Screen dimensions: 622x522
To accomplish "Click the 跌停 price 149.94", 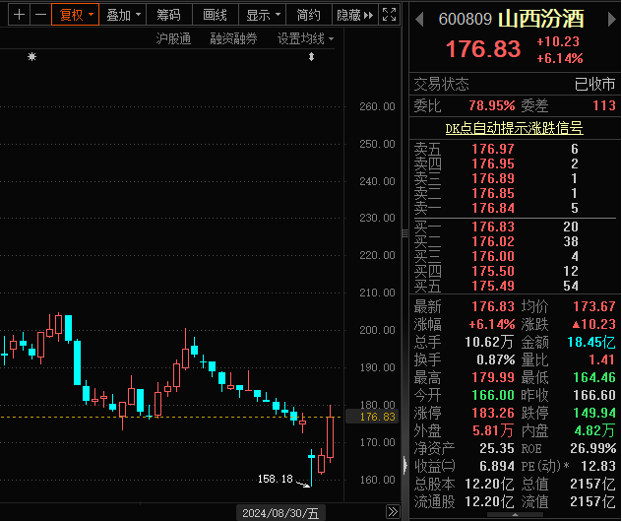I will pyautogui.click(x=594, y=413).
